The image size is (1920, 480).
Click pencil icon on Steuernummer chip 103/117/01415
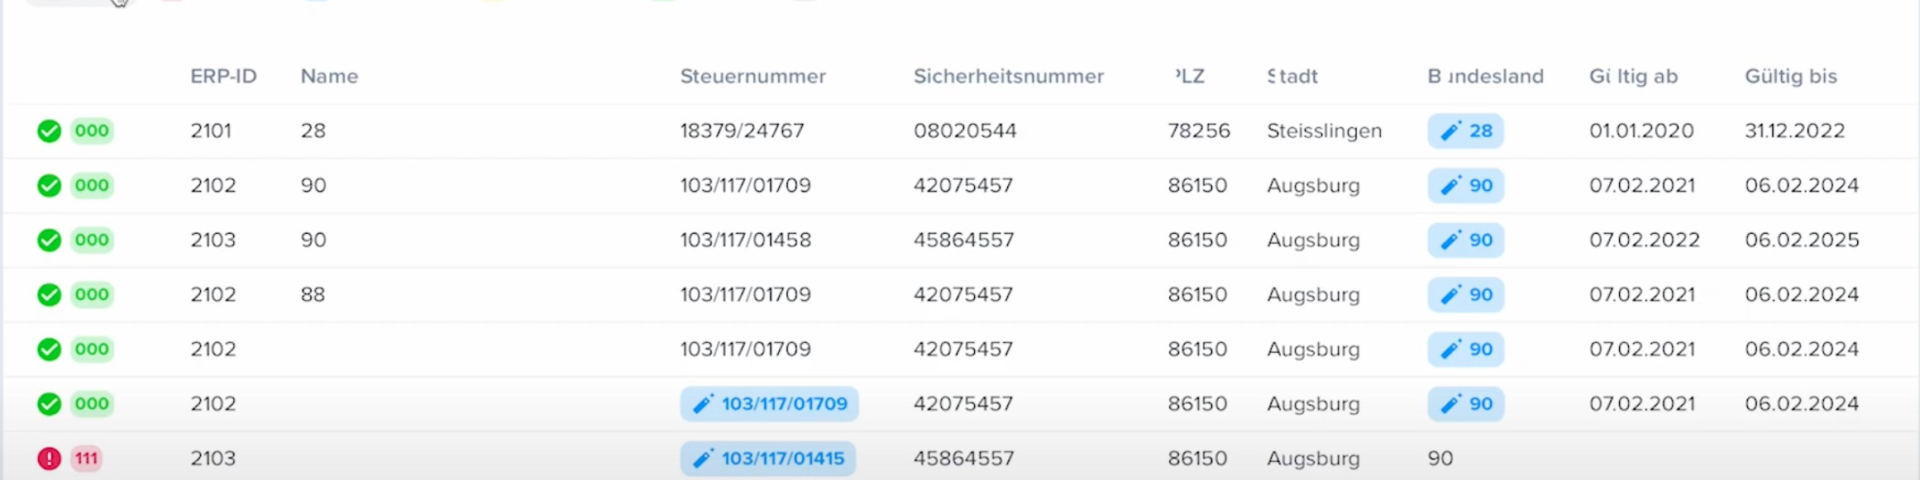tap(703, 459)
